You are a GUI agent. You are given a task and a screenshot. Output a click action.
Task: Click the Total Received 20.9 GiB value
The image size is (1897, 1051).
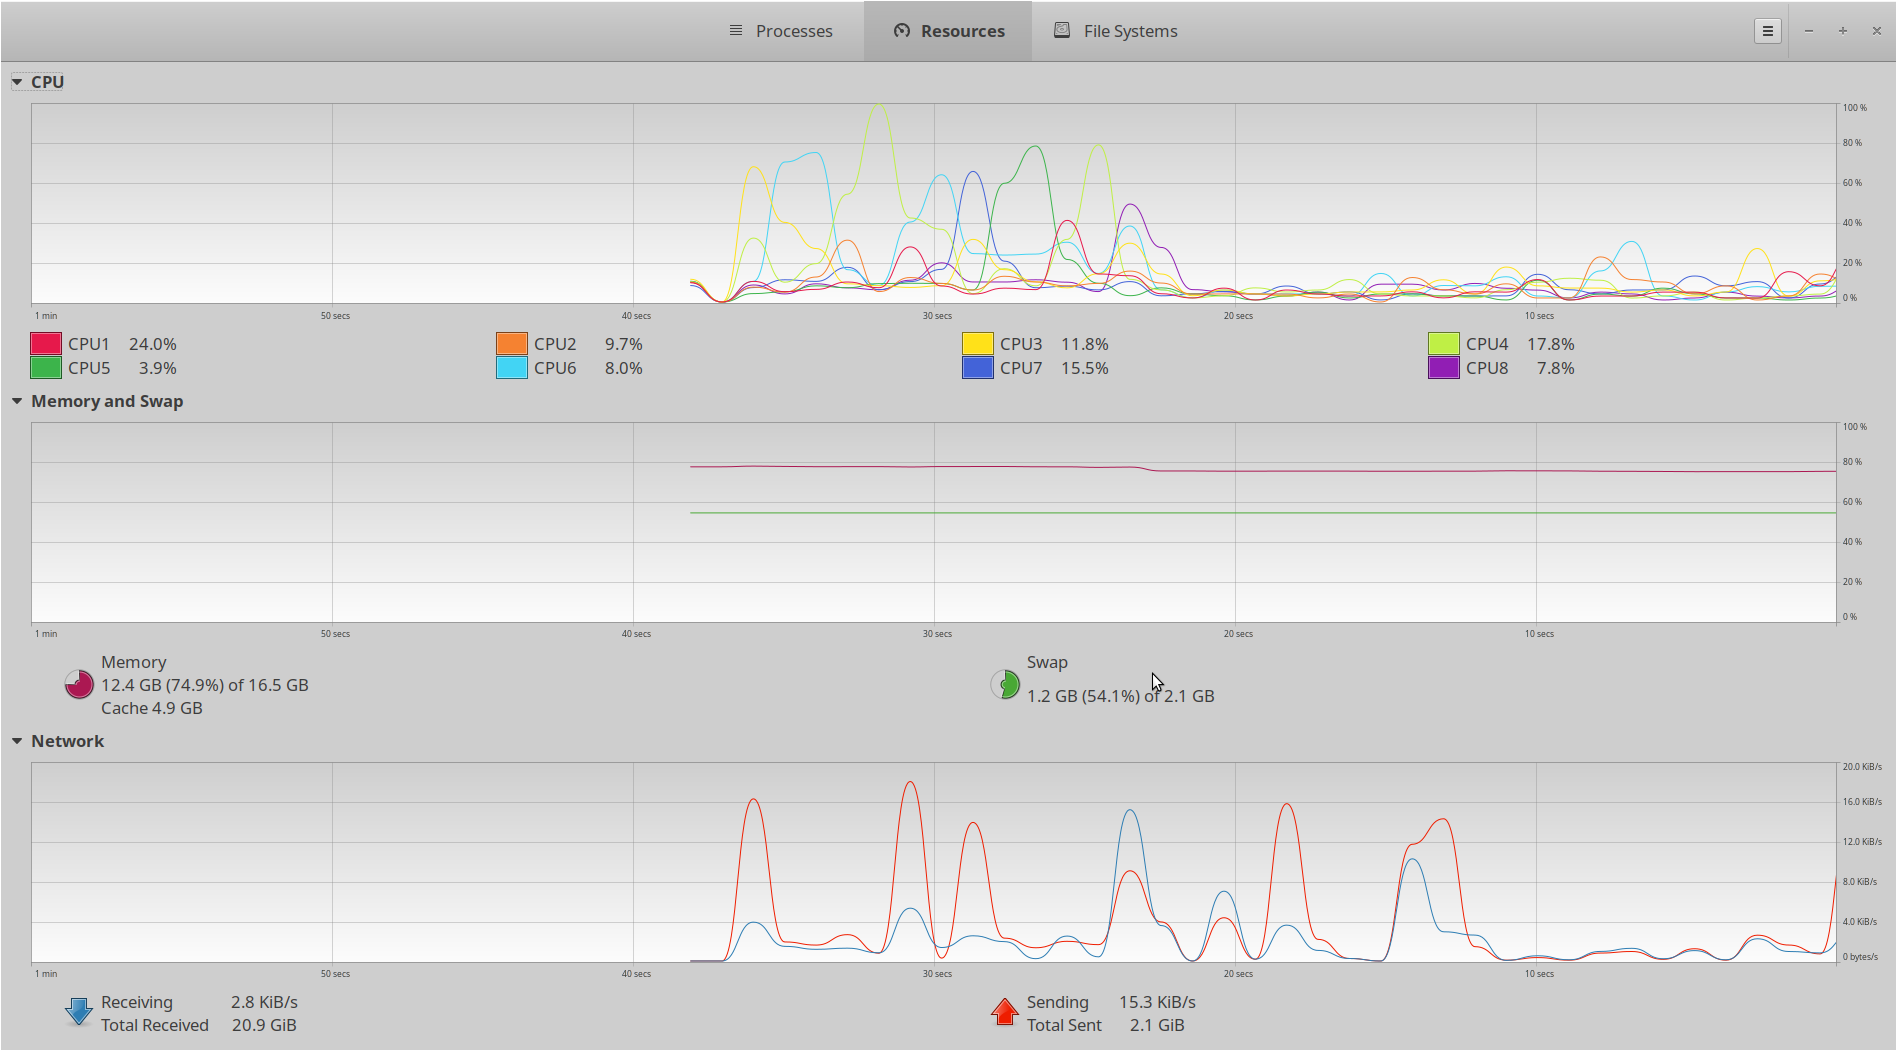click(263, 1025)
